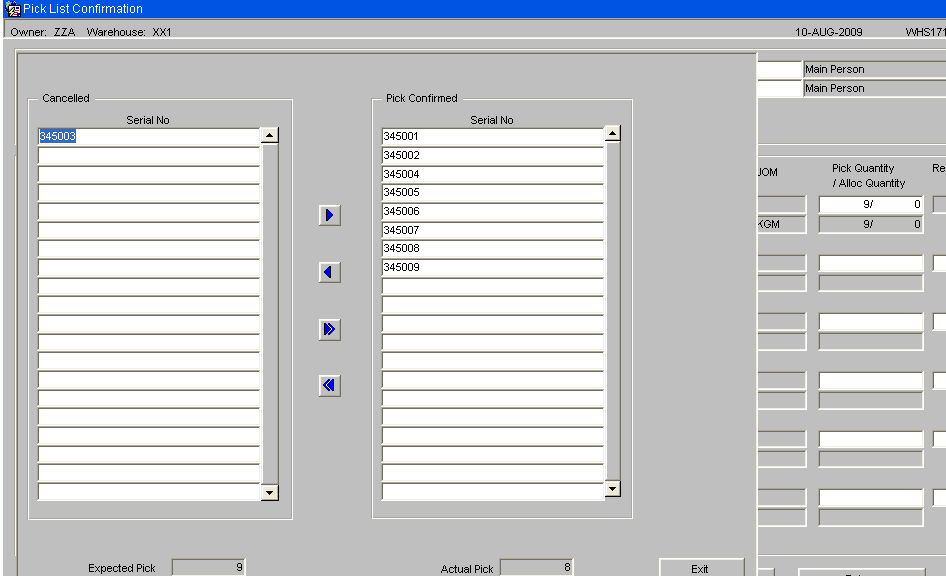Click the Actual Pick label
This screenshot has height=576, width=946.
click(x=466, y=569)
